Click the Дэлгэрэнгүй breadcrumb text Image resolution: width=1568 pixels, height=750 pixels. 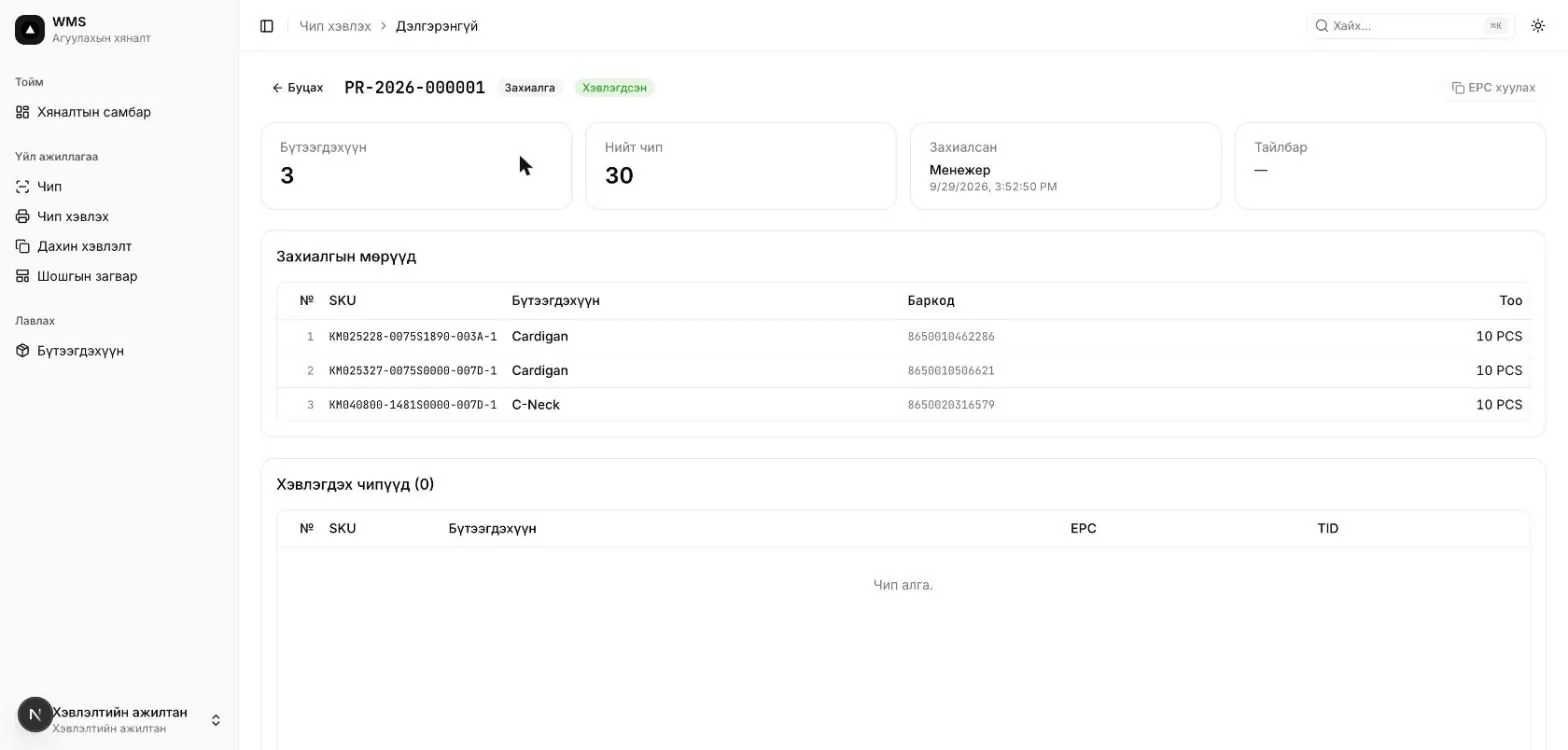[x=437, y=26]
